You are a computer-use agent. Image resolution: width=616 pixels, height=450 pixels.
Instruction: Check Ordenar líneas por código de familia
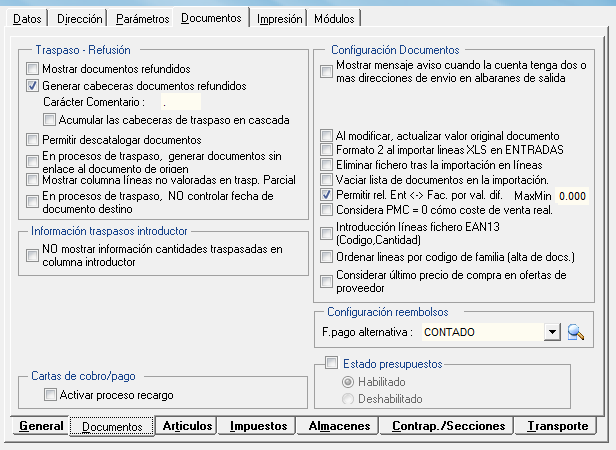pyautogui.click(x=326, y=257)
